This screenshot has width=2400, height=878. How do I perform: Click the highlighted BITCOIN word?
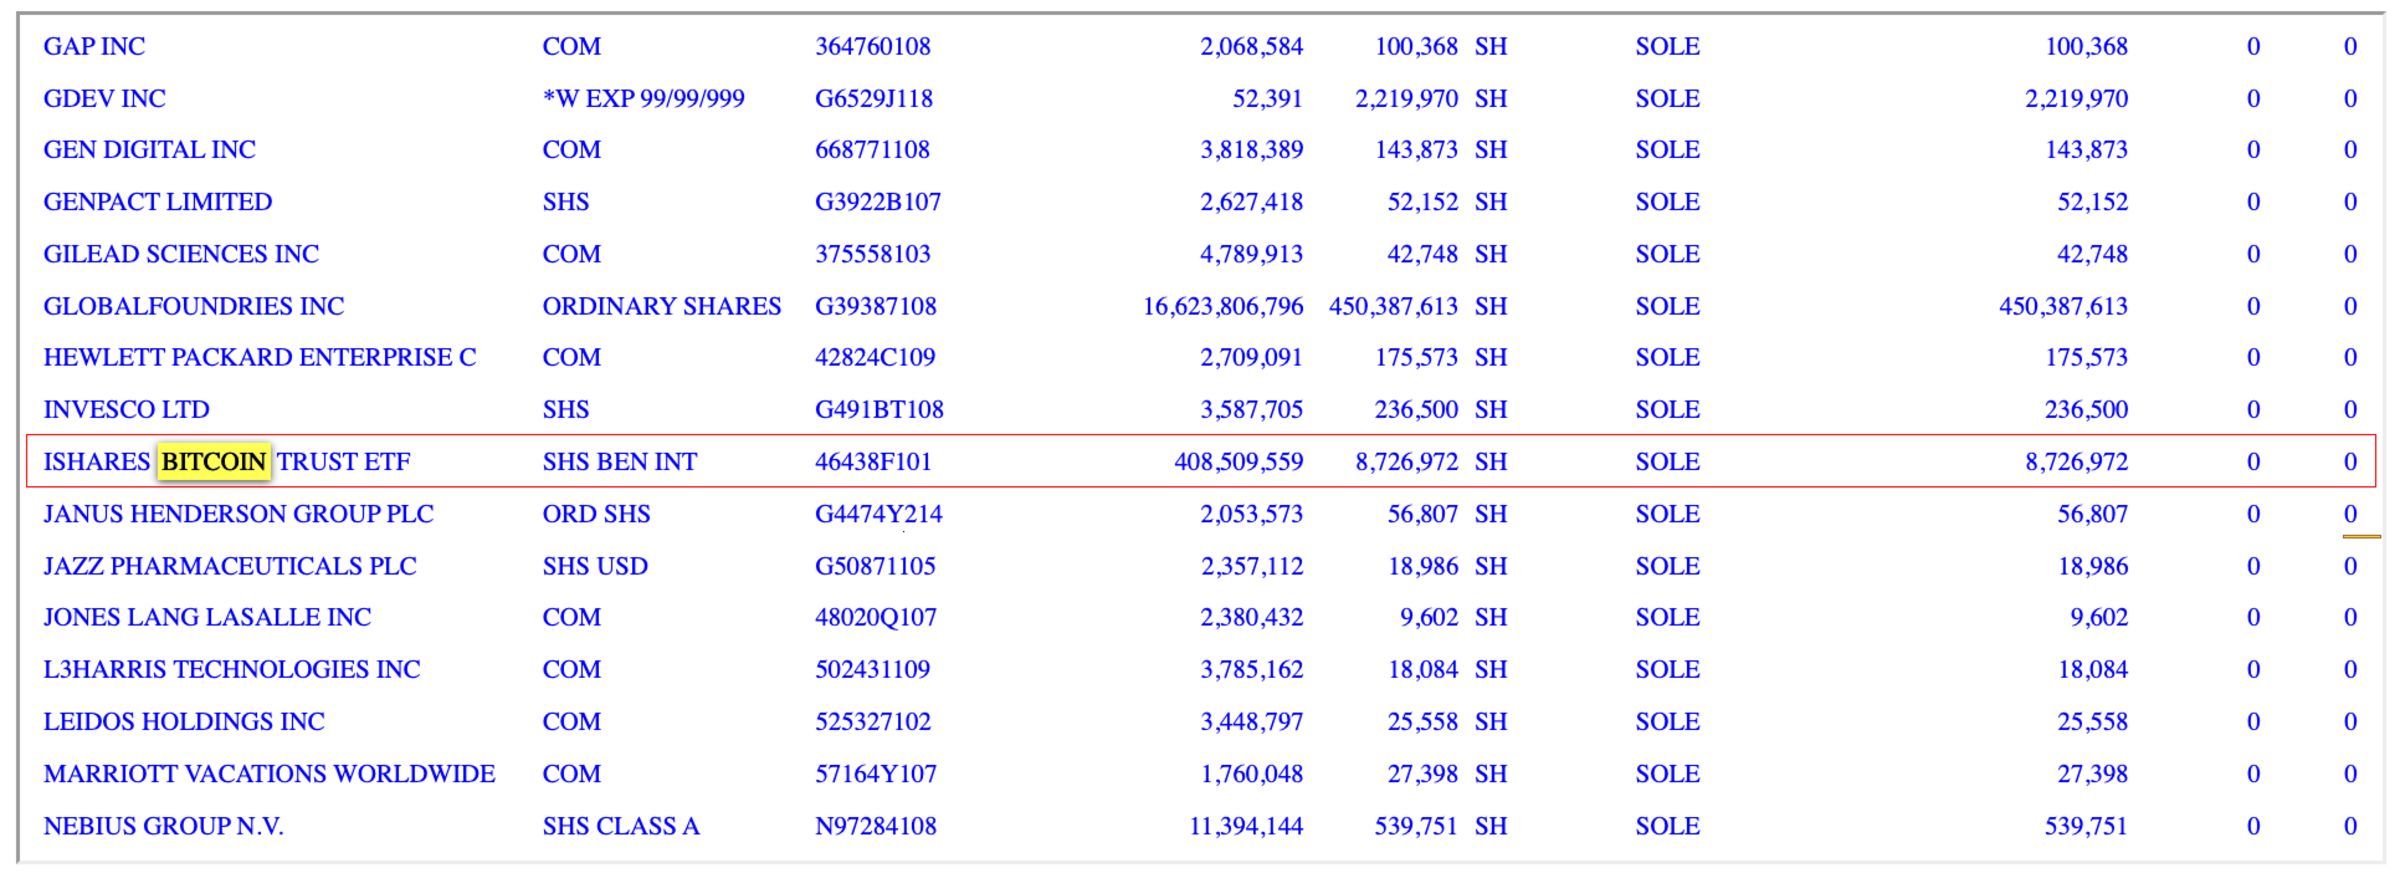pos(214,462)
